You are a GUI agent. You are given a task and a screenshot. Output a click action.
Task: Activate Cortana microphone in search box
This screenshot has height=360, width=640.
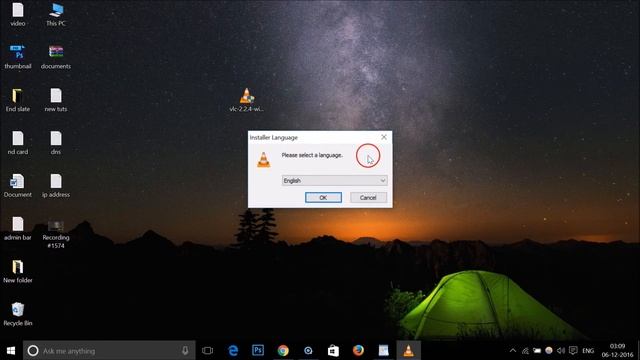coord(185,351)
